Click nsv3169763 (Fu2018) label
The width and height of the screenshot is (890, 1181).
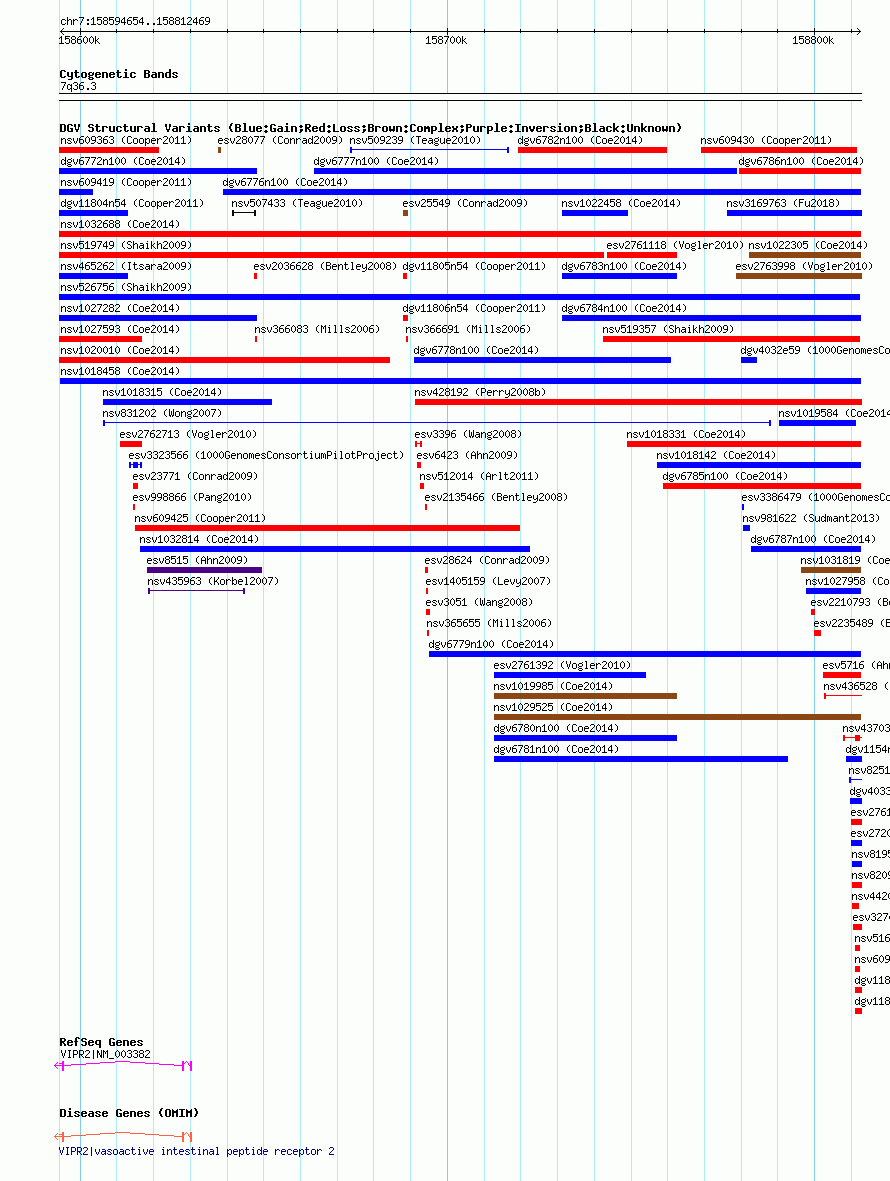coord(783,203)
